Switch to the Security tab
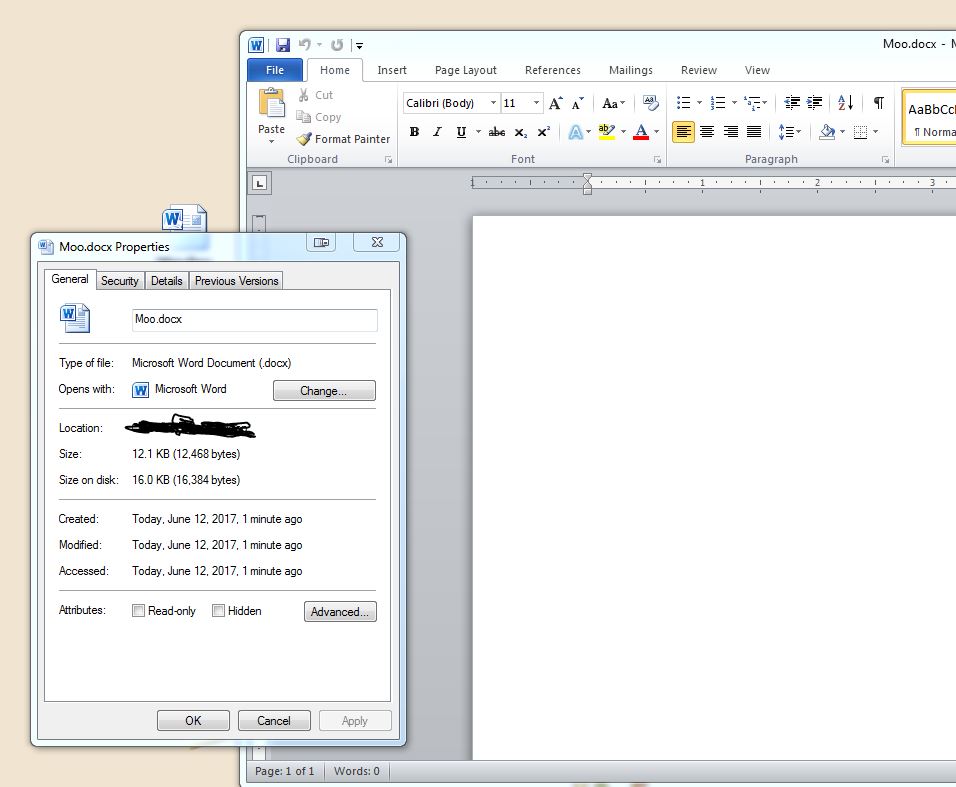Image resolution: width=956 pixels, height=787 pixels. point(120,281)
